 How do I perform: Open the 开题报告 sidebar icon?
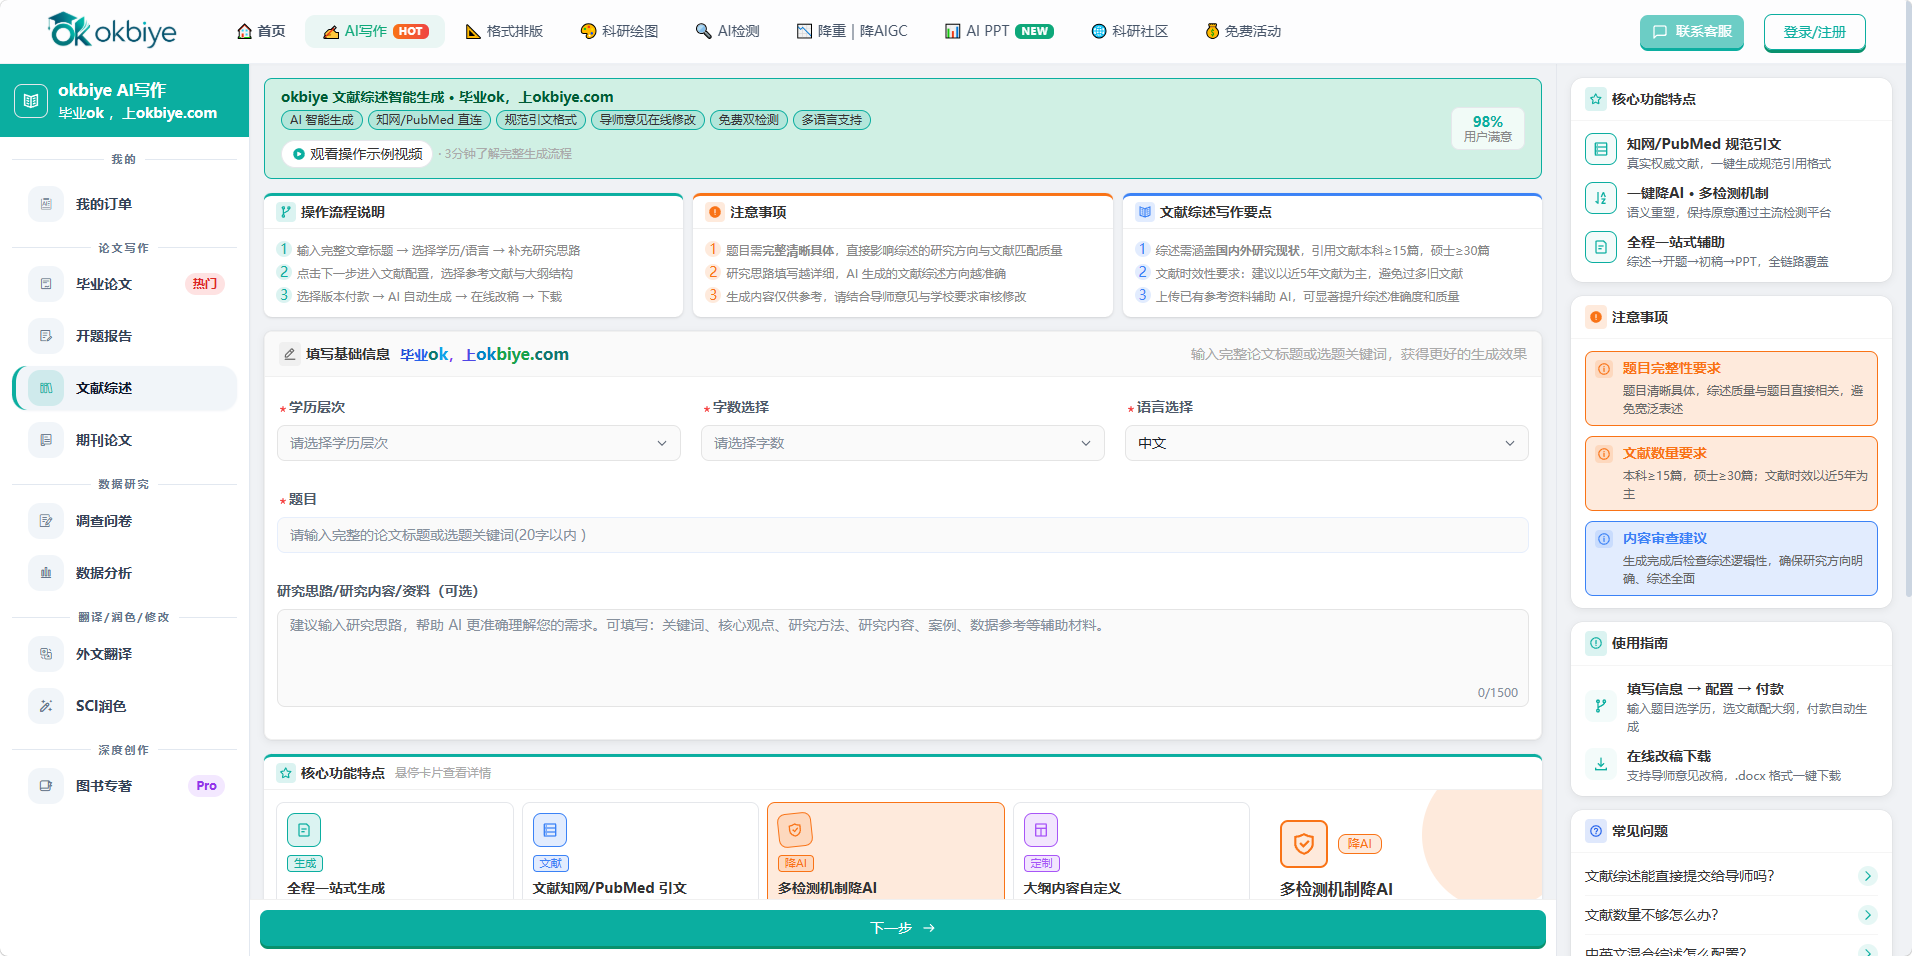point(46,336)
